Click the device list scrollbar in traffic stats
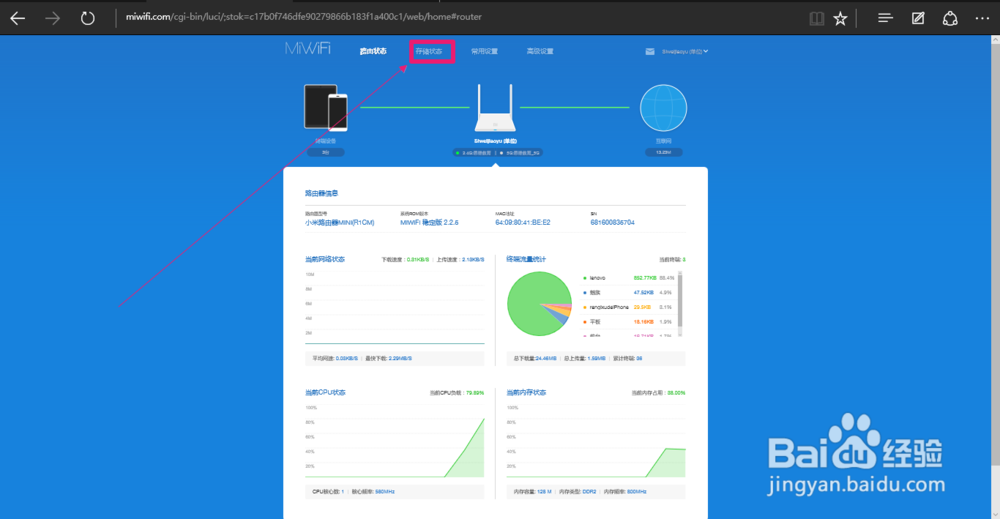The height and width of the screenshot is (519, 1000). (x=680, y=304)
